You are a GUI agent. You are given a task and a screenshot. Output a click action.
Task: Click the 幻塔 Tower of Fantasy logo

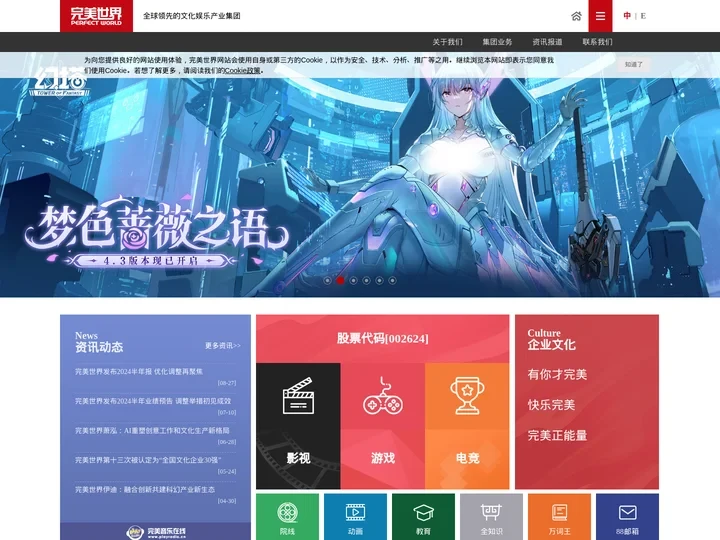click(x=60, y=82)
